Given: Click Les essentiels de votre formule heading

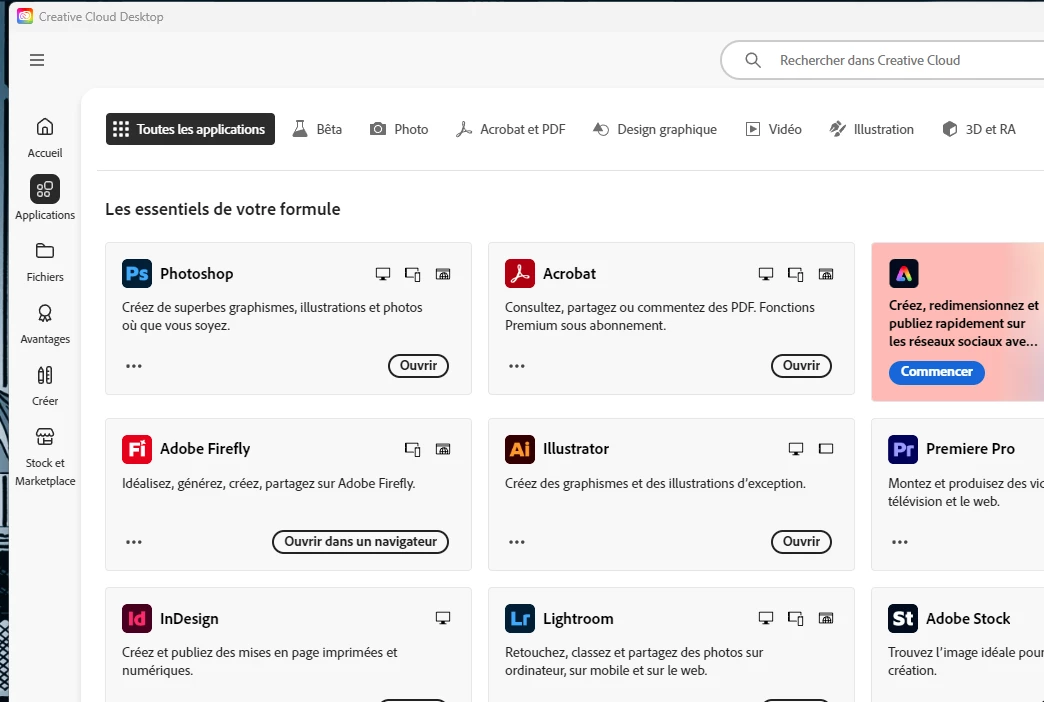Looking at the screenshot, I should [x=222, y=209].
